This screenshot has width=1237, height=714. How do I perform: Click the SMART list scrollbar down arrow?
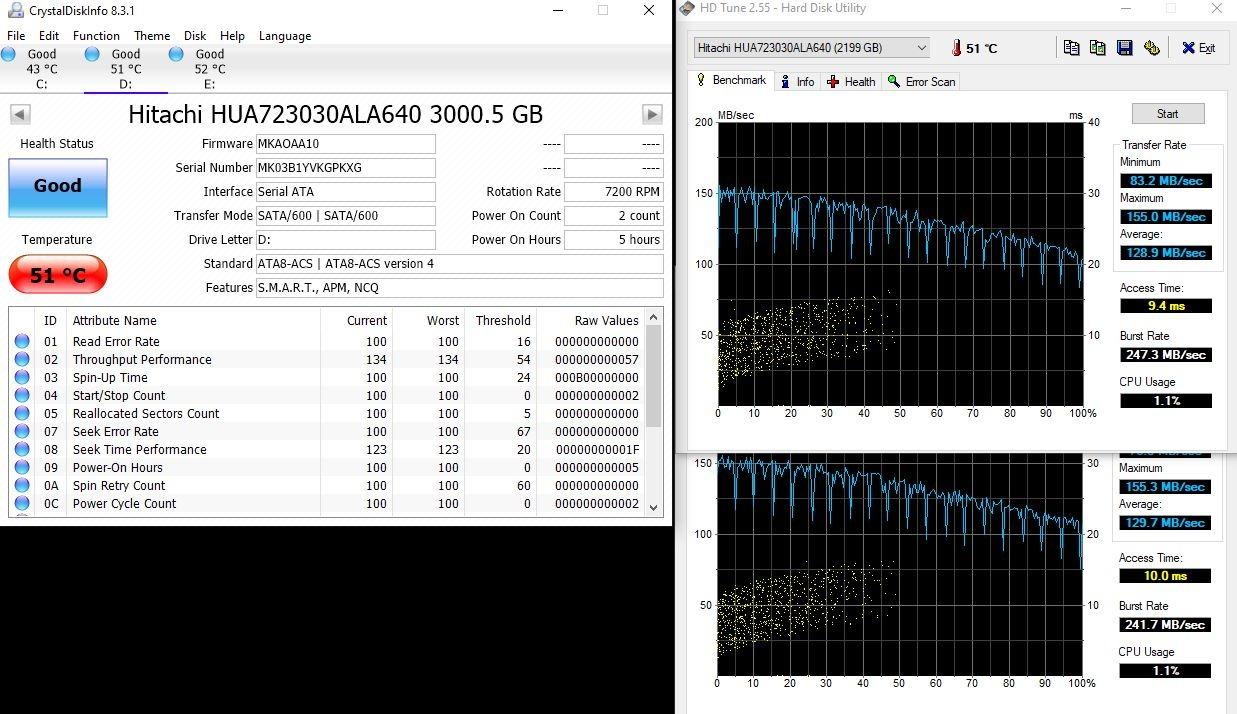coord(655,507)
